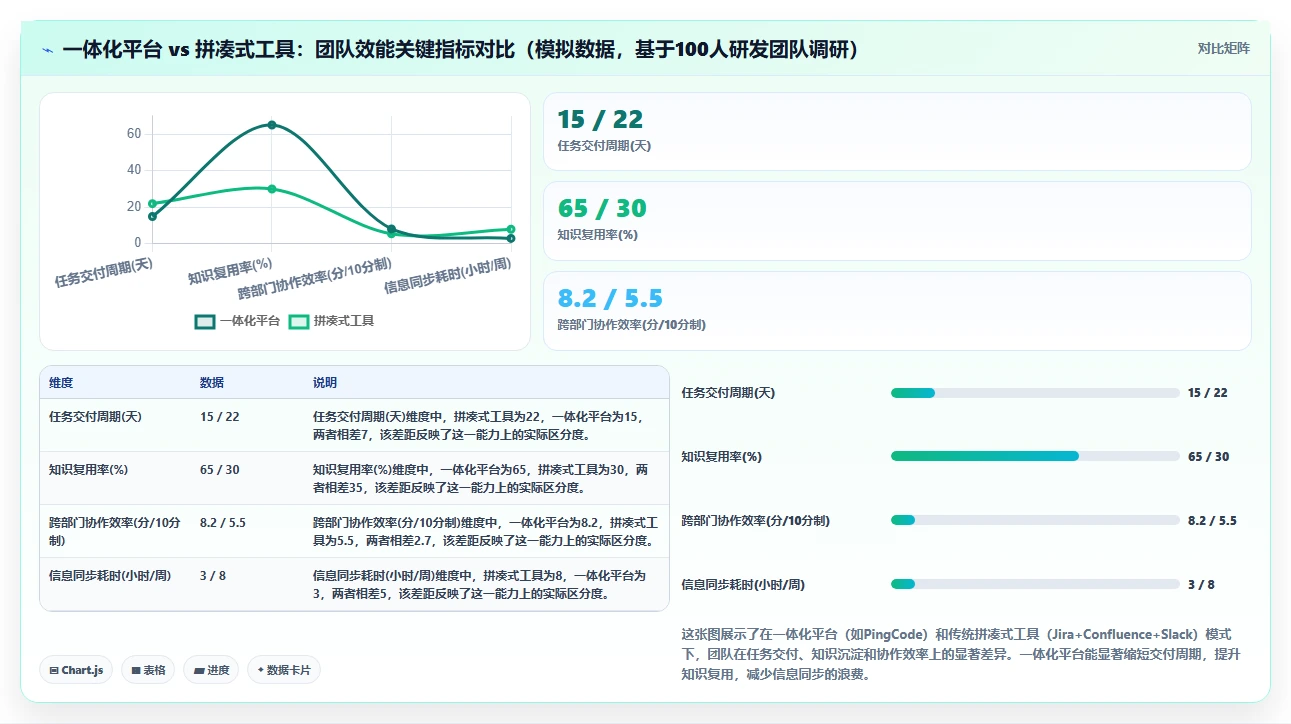Click the 信息同步耗时 progress bar
Viewport: 1291px width, 724px height.
(x=1035, y=584)
